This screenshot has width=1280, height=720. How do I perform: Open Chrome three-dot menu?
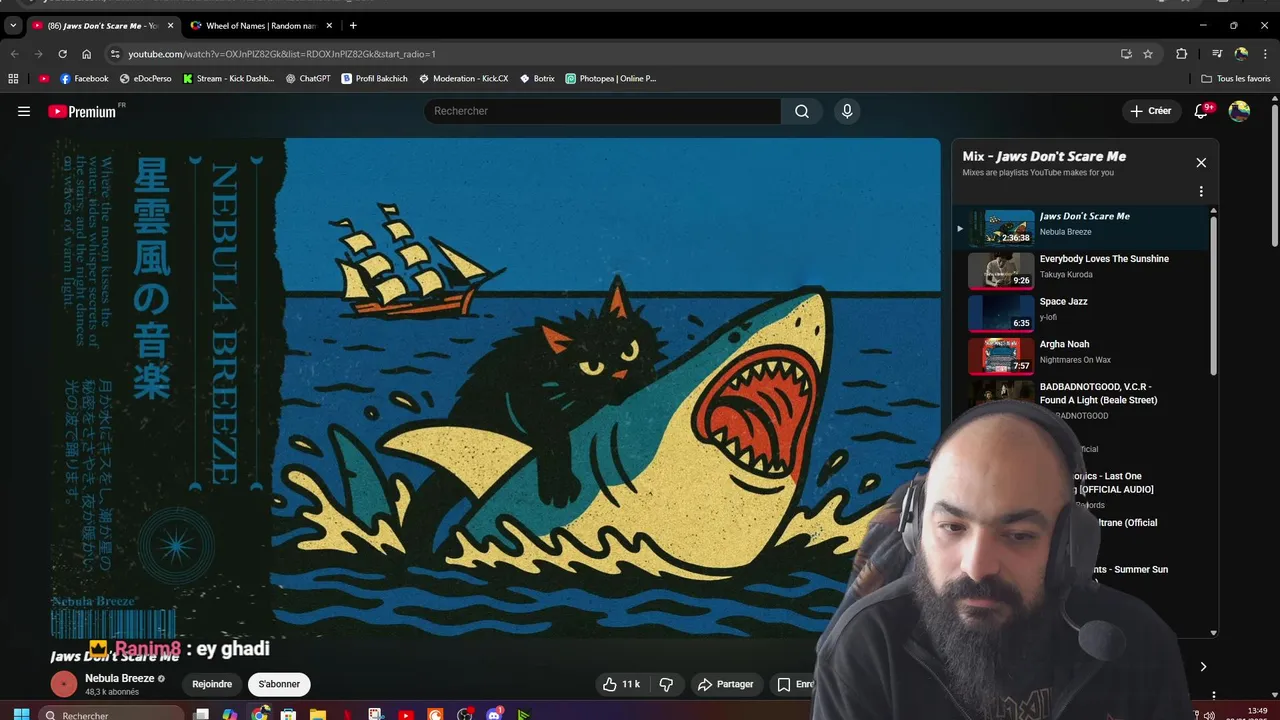1265,54
